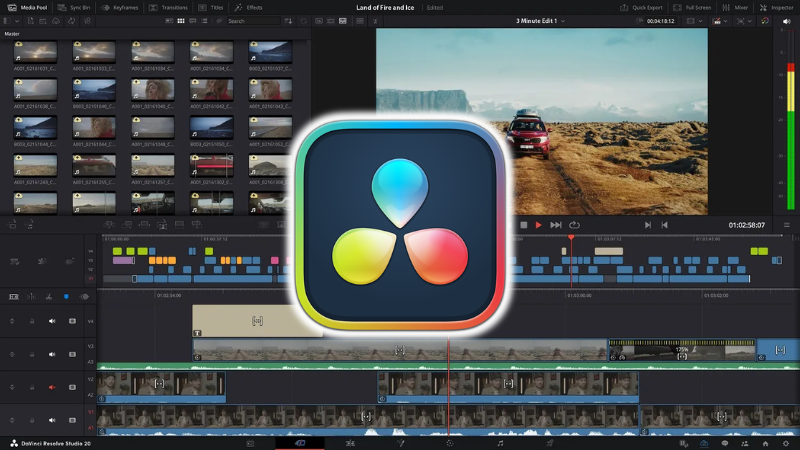Click the Quick Export button
This screenshot has height=450, width=800.
pos(641,8)
